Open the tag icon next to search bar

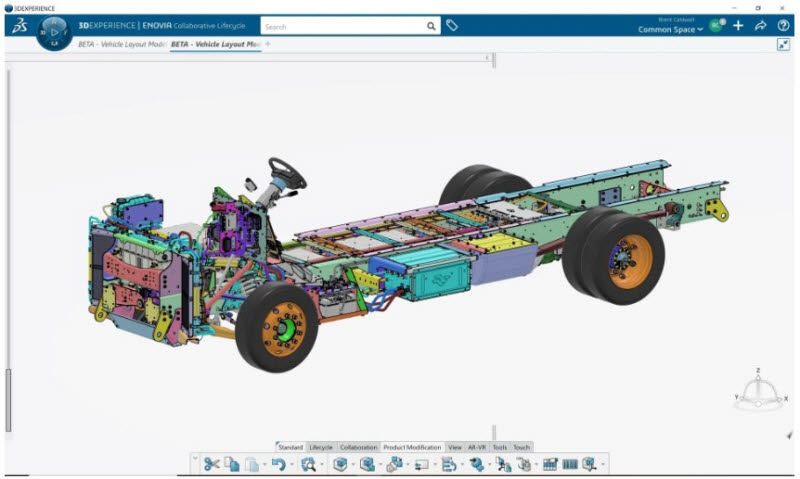[x=452, y=25]
